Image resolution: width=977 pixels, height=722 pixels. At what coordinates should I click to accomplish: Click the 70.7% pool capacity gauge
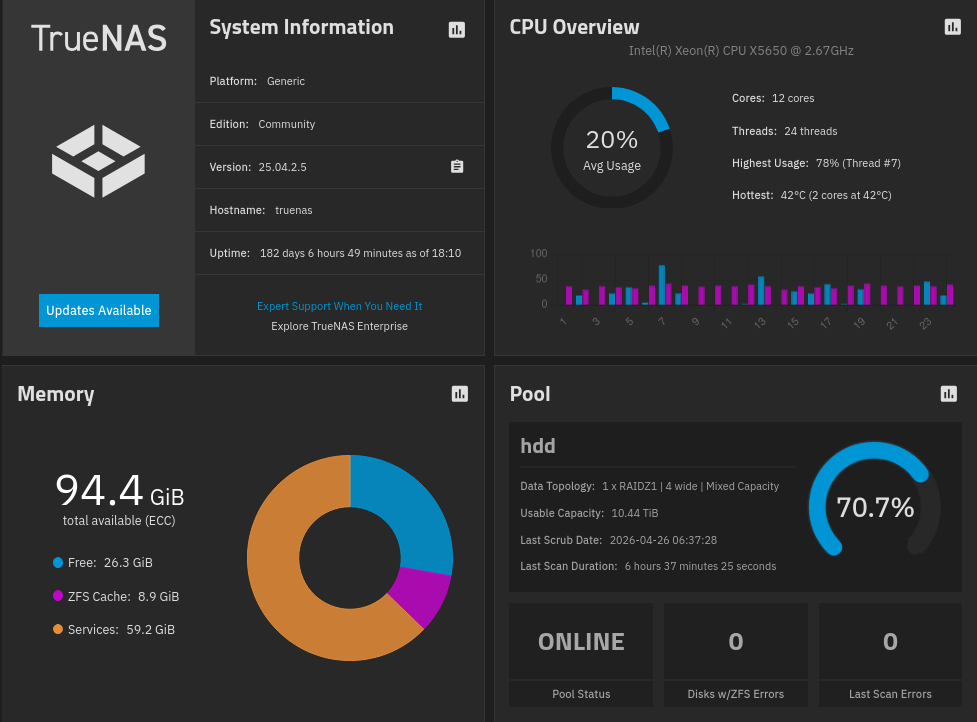[874, 507]
